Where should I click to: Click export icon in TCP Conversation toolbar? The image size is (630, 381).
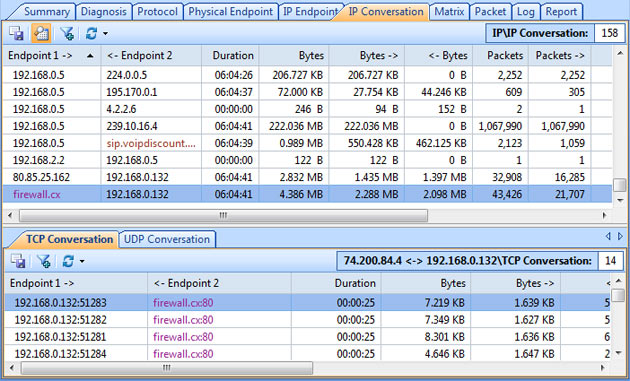click(18, 261)
